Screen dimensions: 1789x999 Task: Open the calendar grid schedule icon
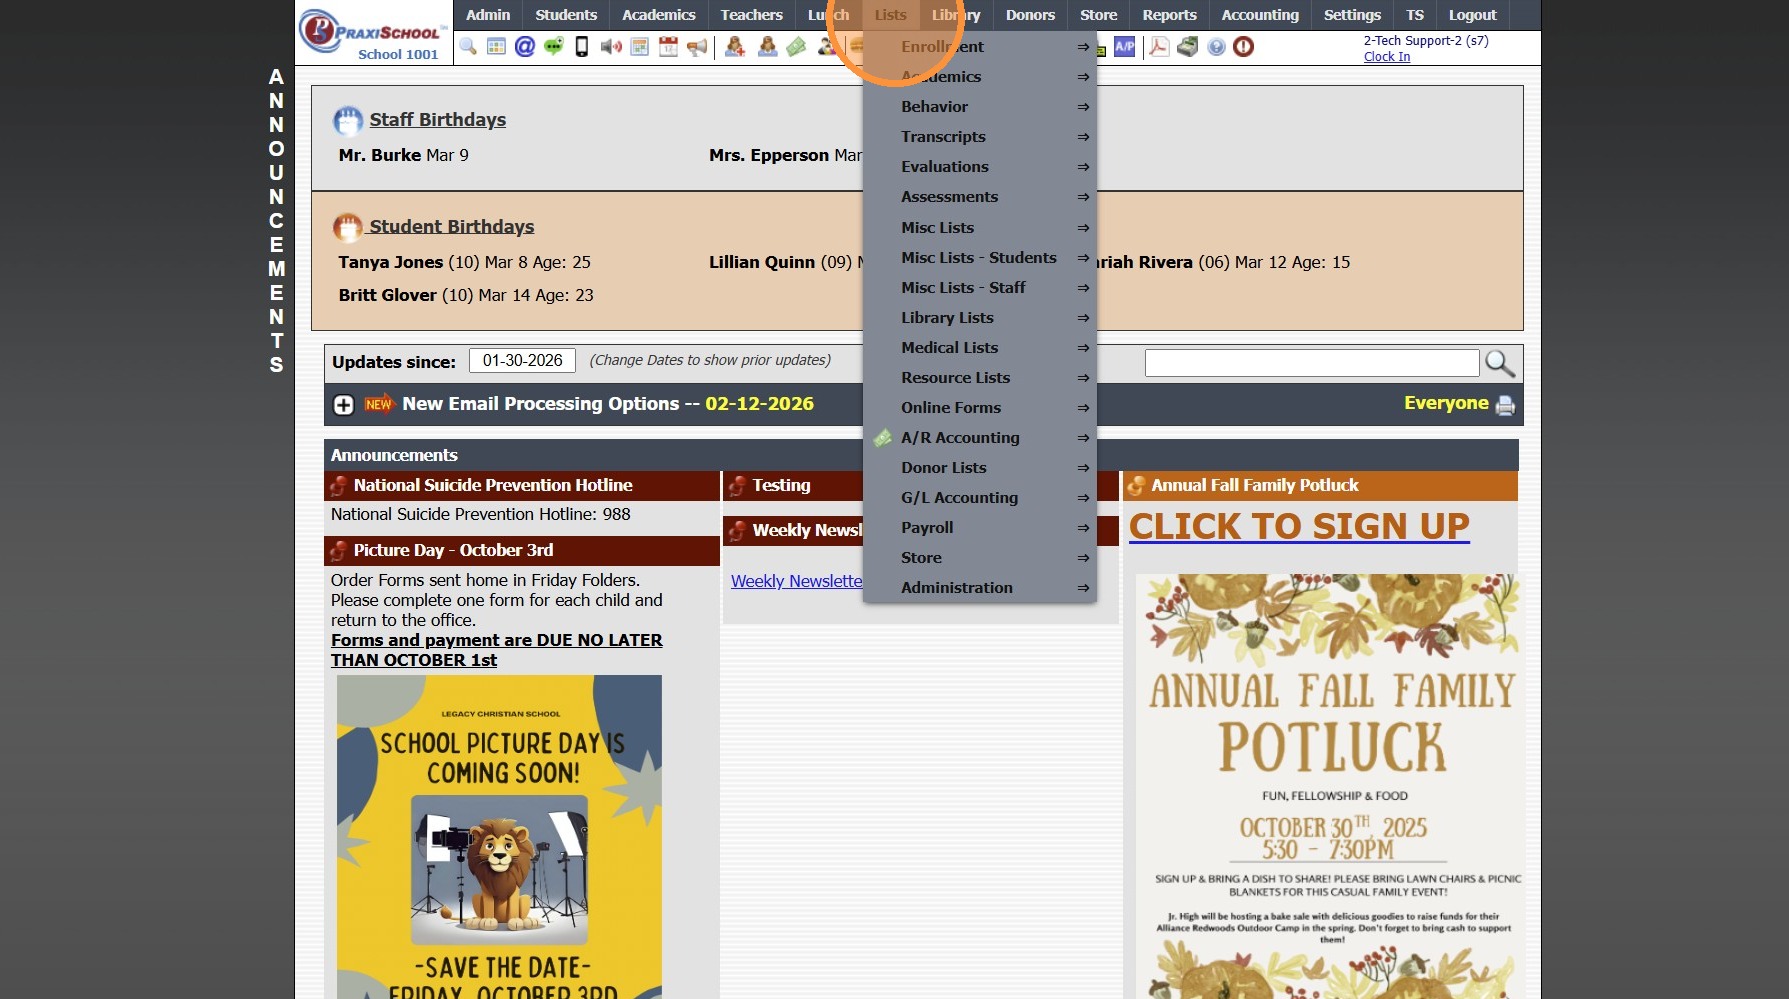coord(640,47)
